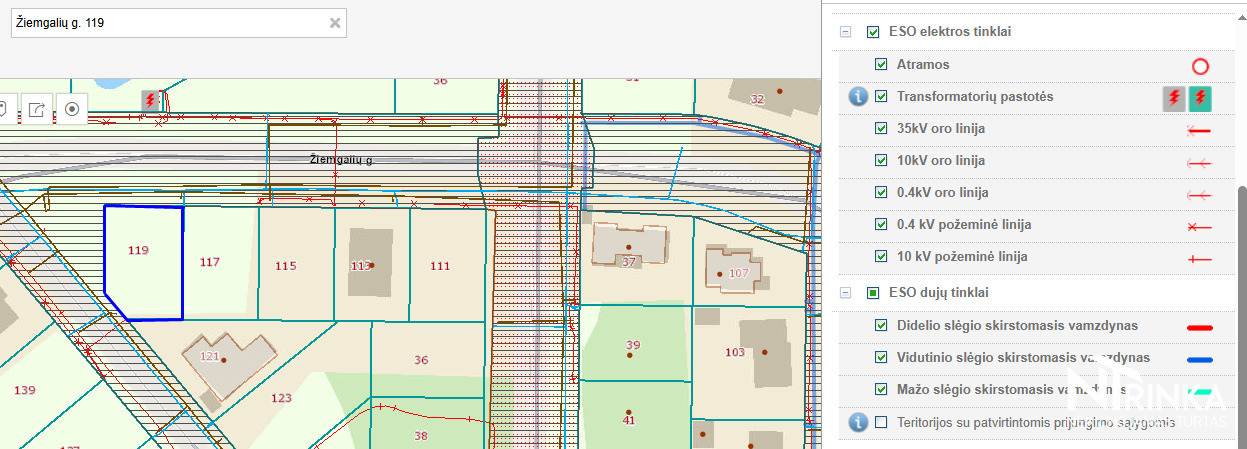Toggle the 35kV oro linija checkbox

(x=881, y=129)
